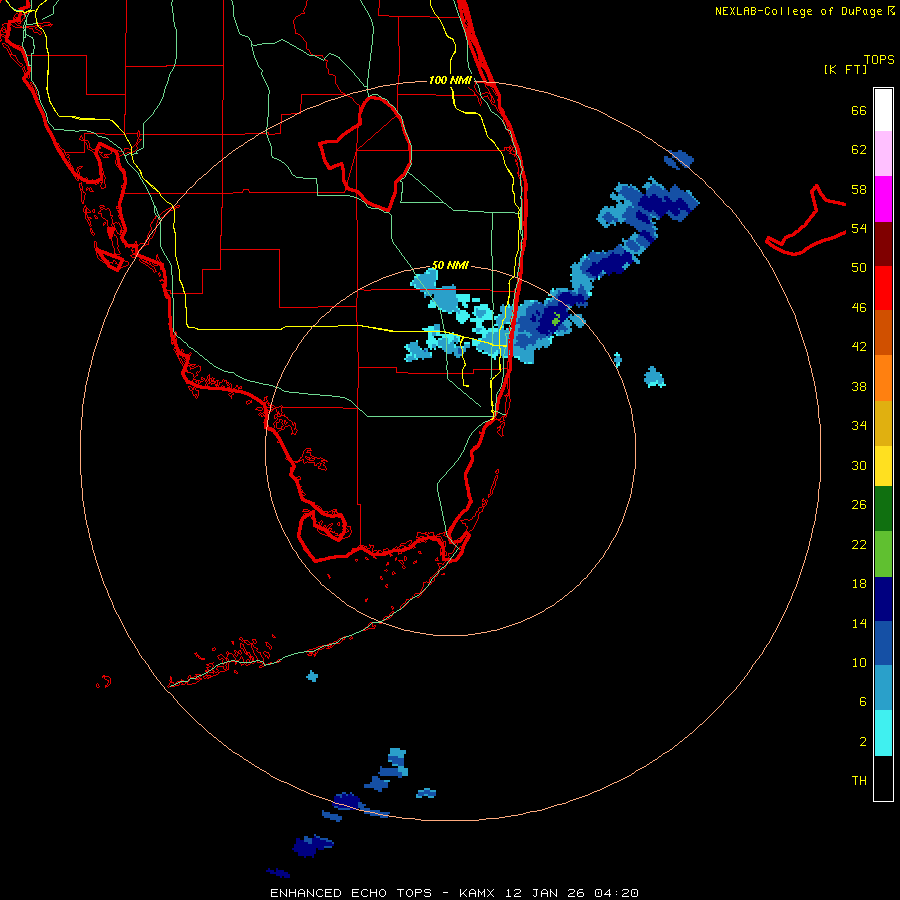Click the 'TOPS' legend title
The width and height of the screenshot is (900, 900).
[879, 60]
